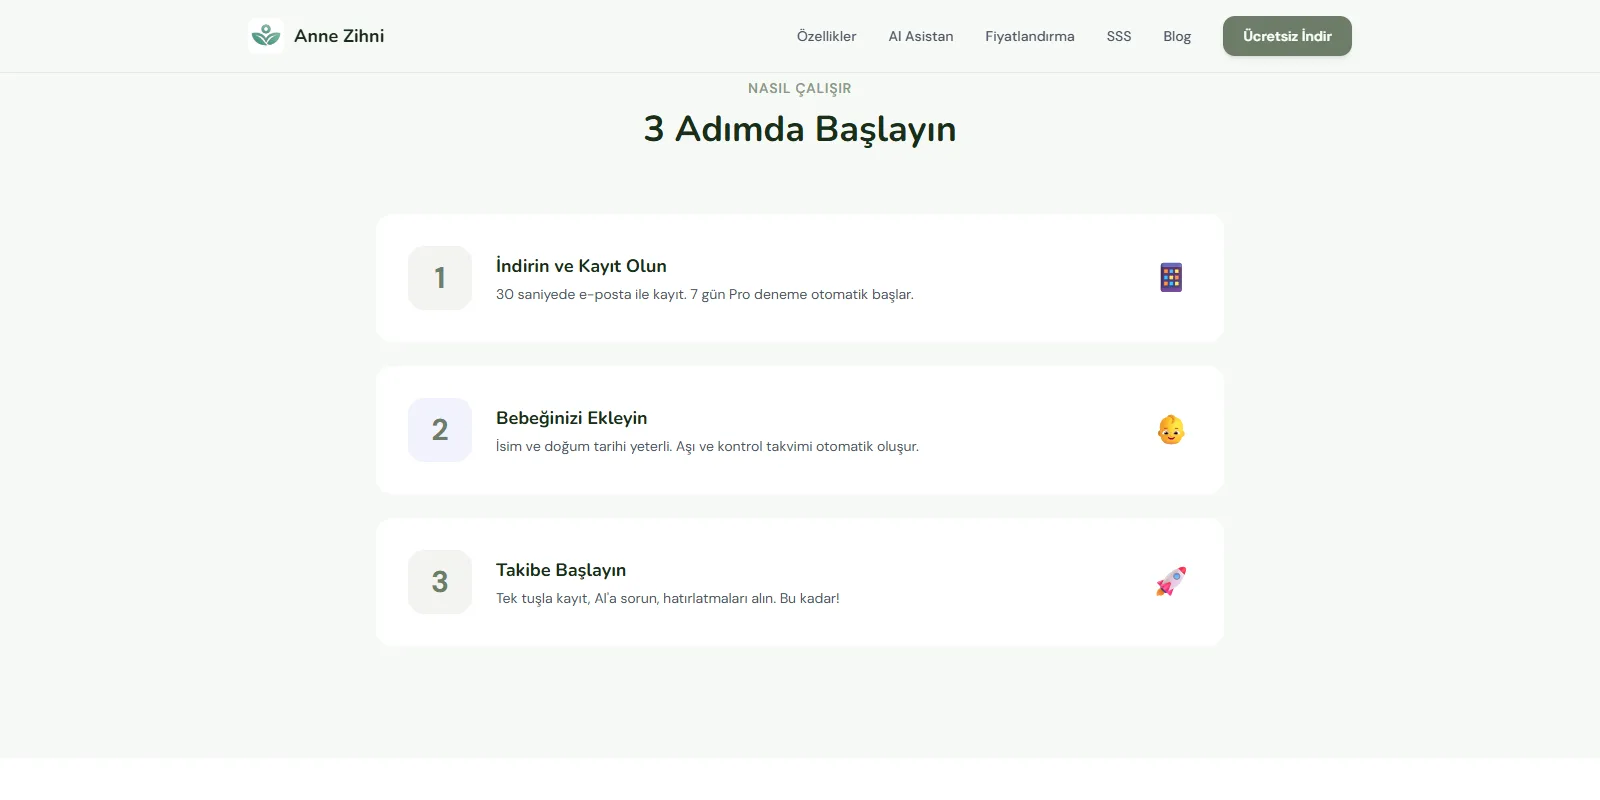This screenshot has width=1600, height=800.
Task: Click the Ücretsiz İndir button
Action: point(1287,36)
